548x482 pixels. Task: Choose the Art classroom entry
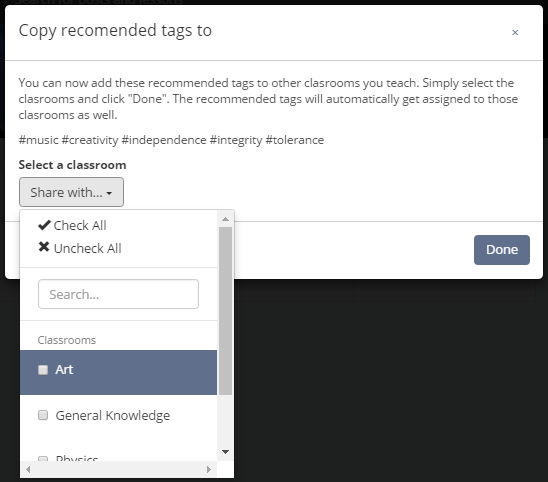118,372
